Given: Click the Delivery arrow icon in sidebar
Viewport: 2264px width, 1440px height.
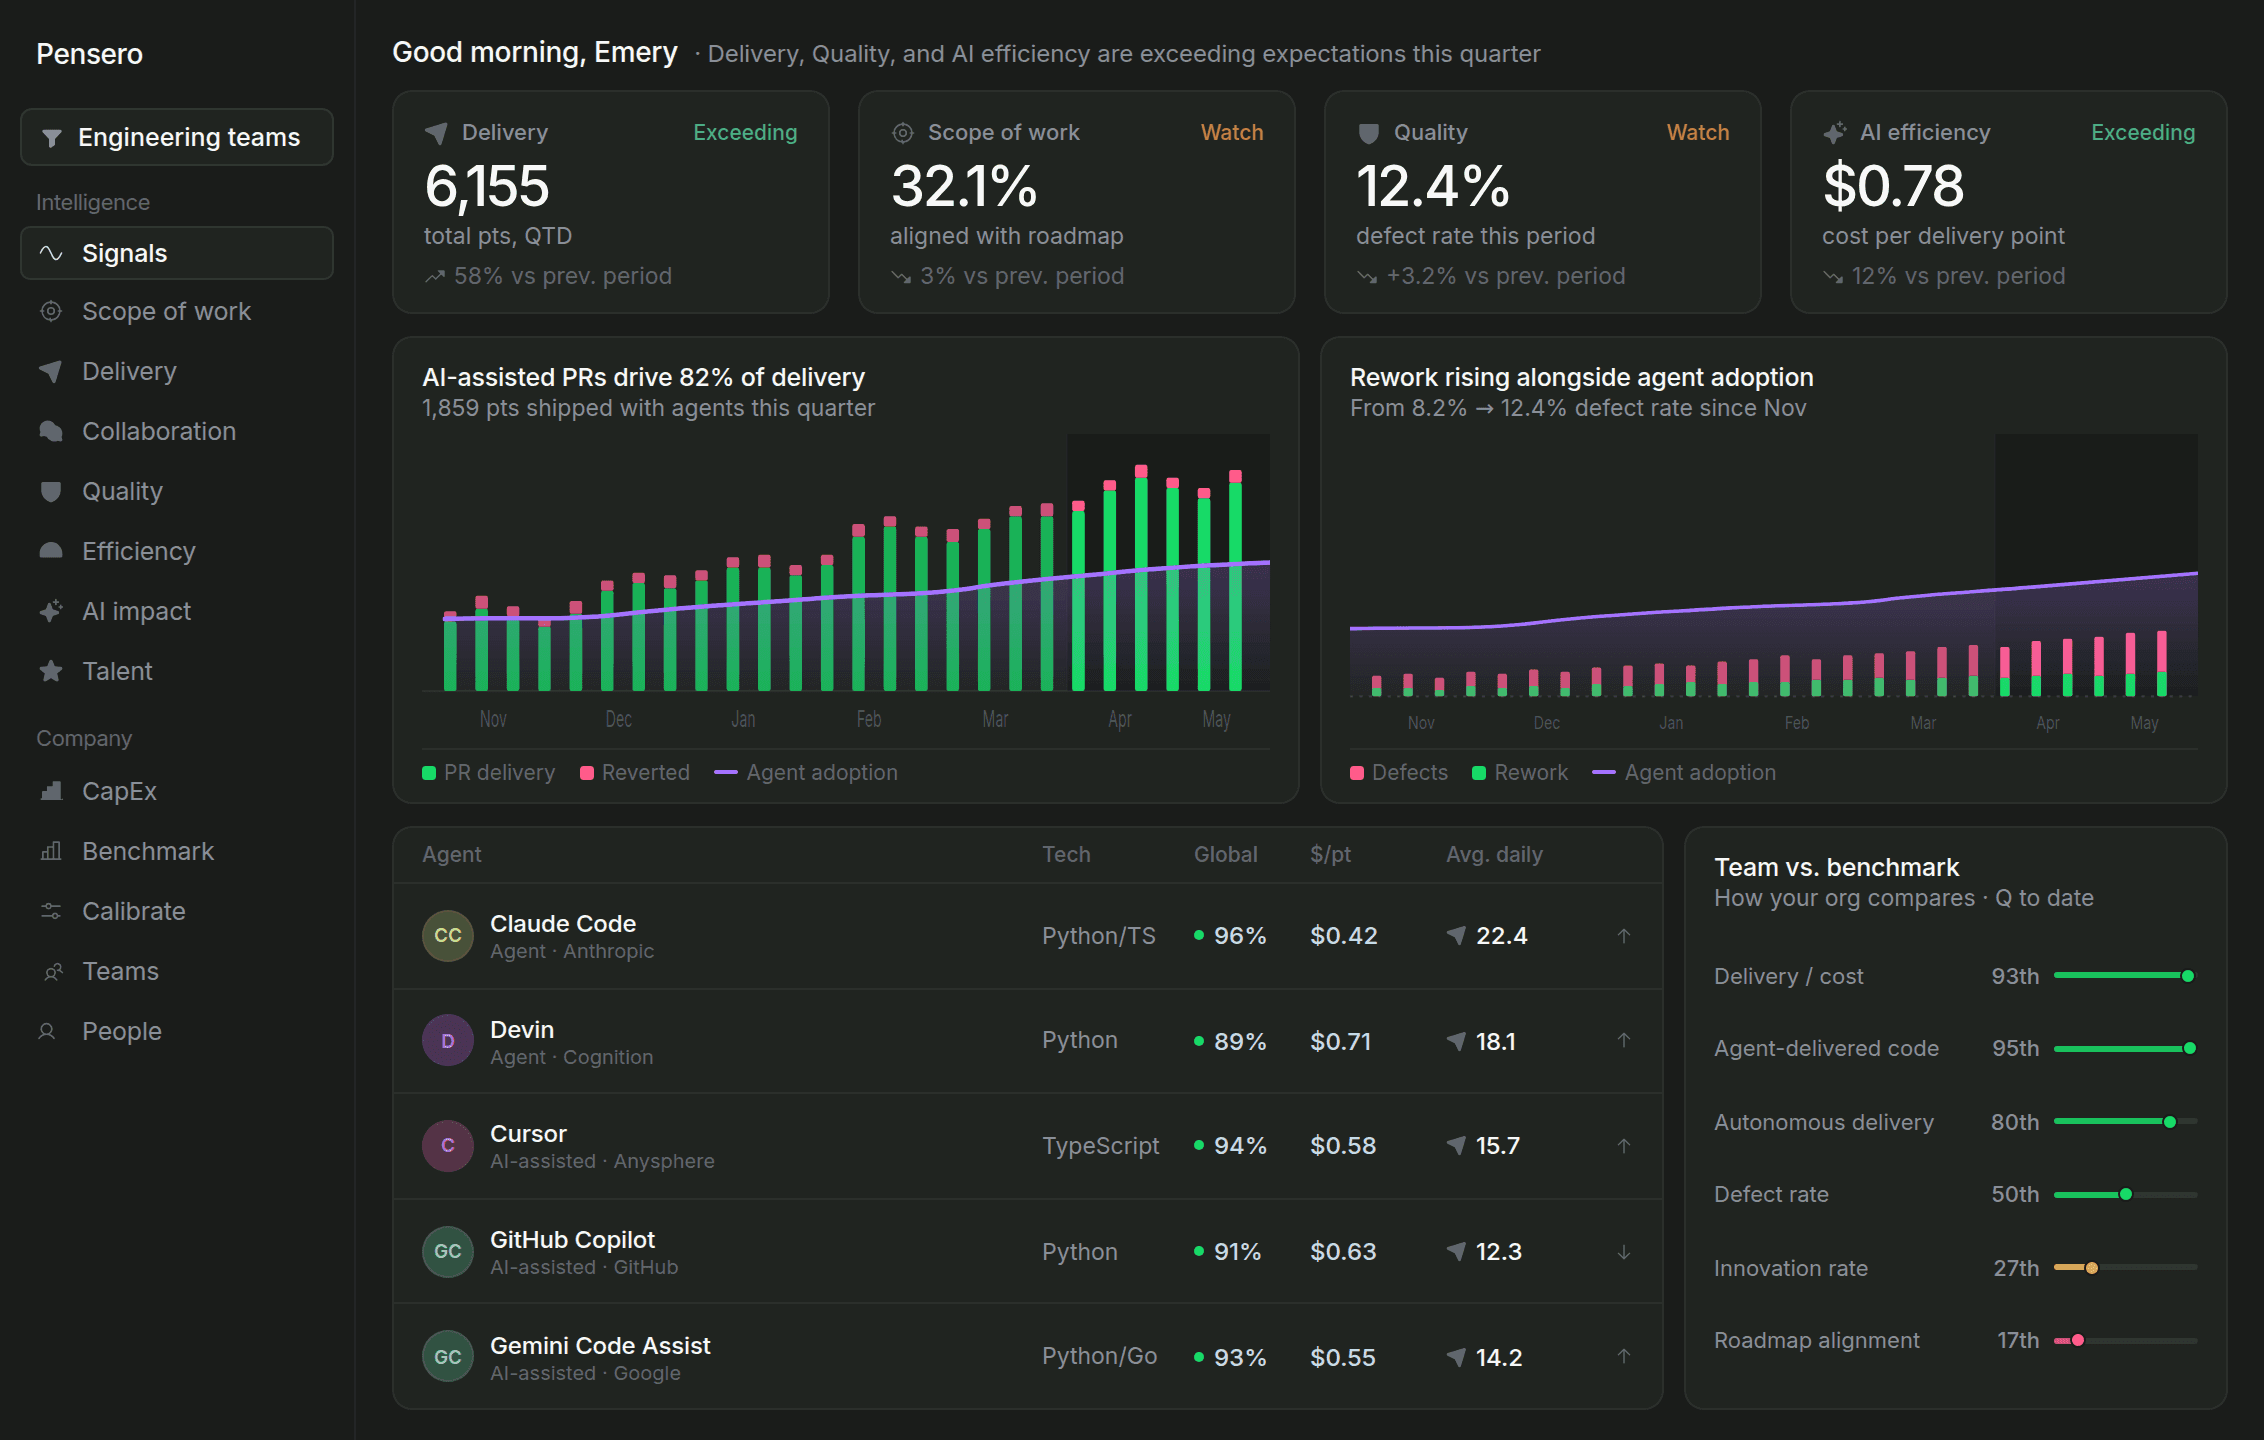Looking at the screenshot, I should (x=51, y=371).
